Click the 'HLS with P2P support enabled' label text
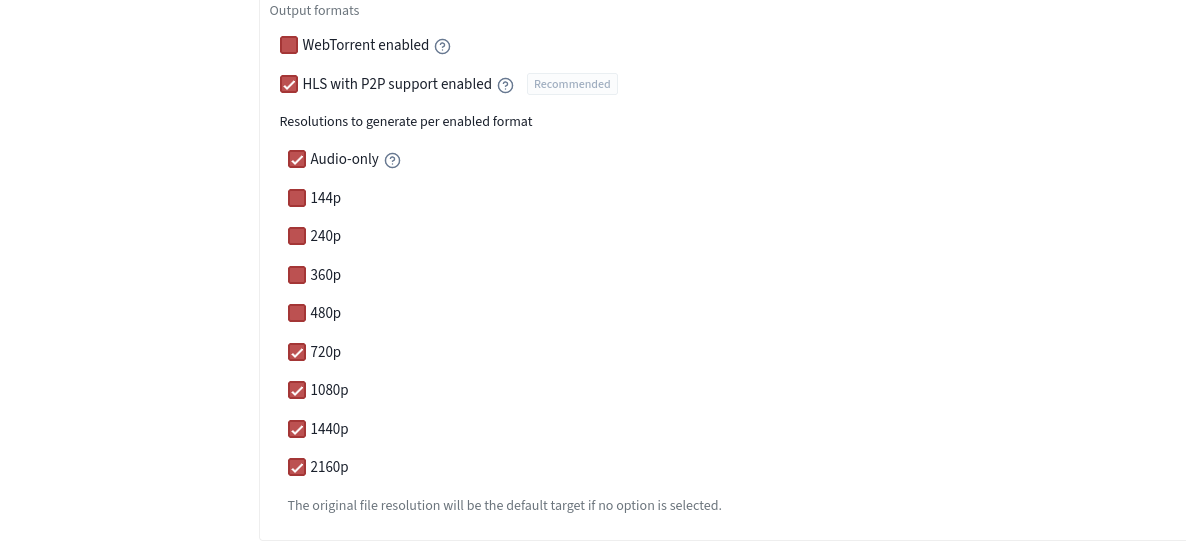 coord(397,84)
